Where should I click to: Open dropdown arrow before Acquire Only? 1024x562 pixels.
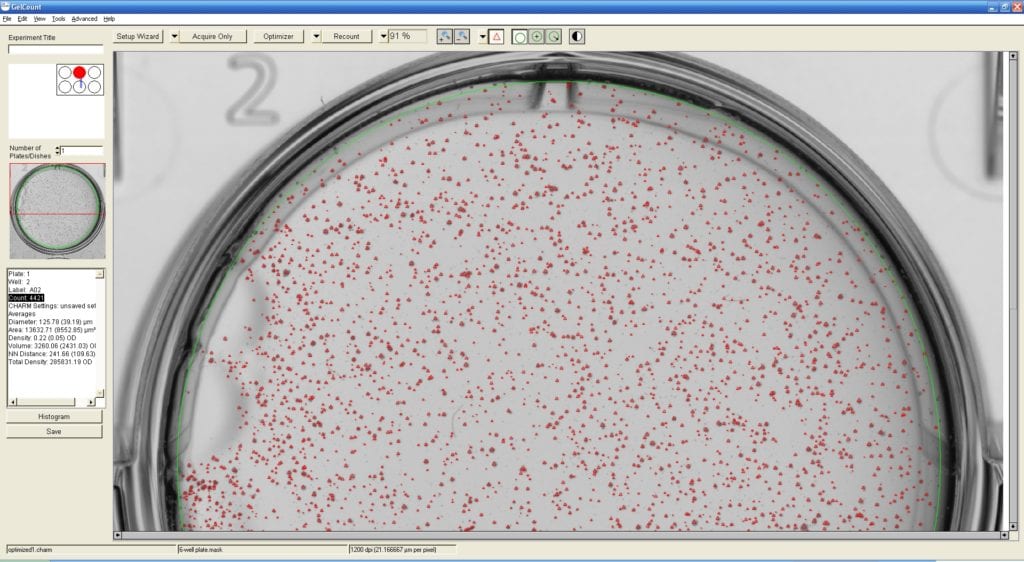pyautogui.click(x=174, y=36)
